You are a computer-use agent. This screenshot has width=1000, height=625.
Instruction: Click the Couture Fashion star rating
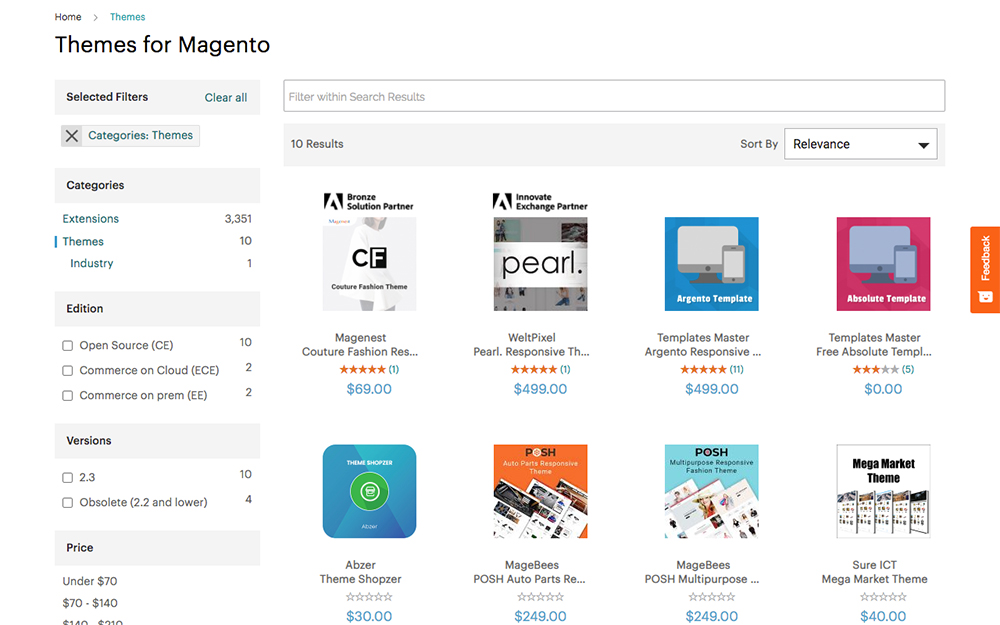[362, 369]
